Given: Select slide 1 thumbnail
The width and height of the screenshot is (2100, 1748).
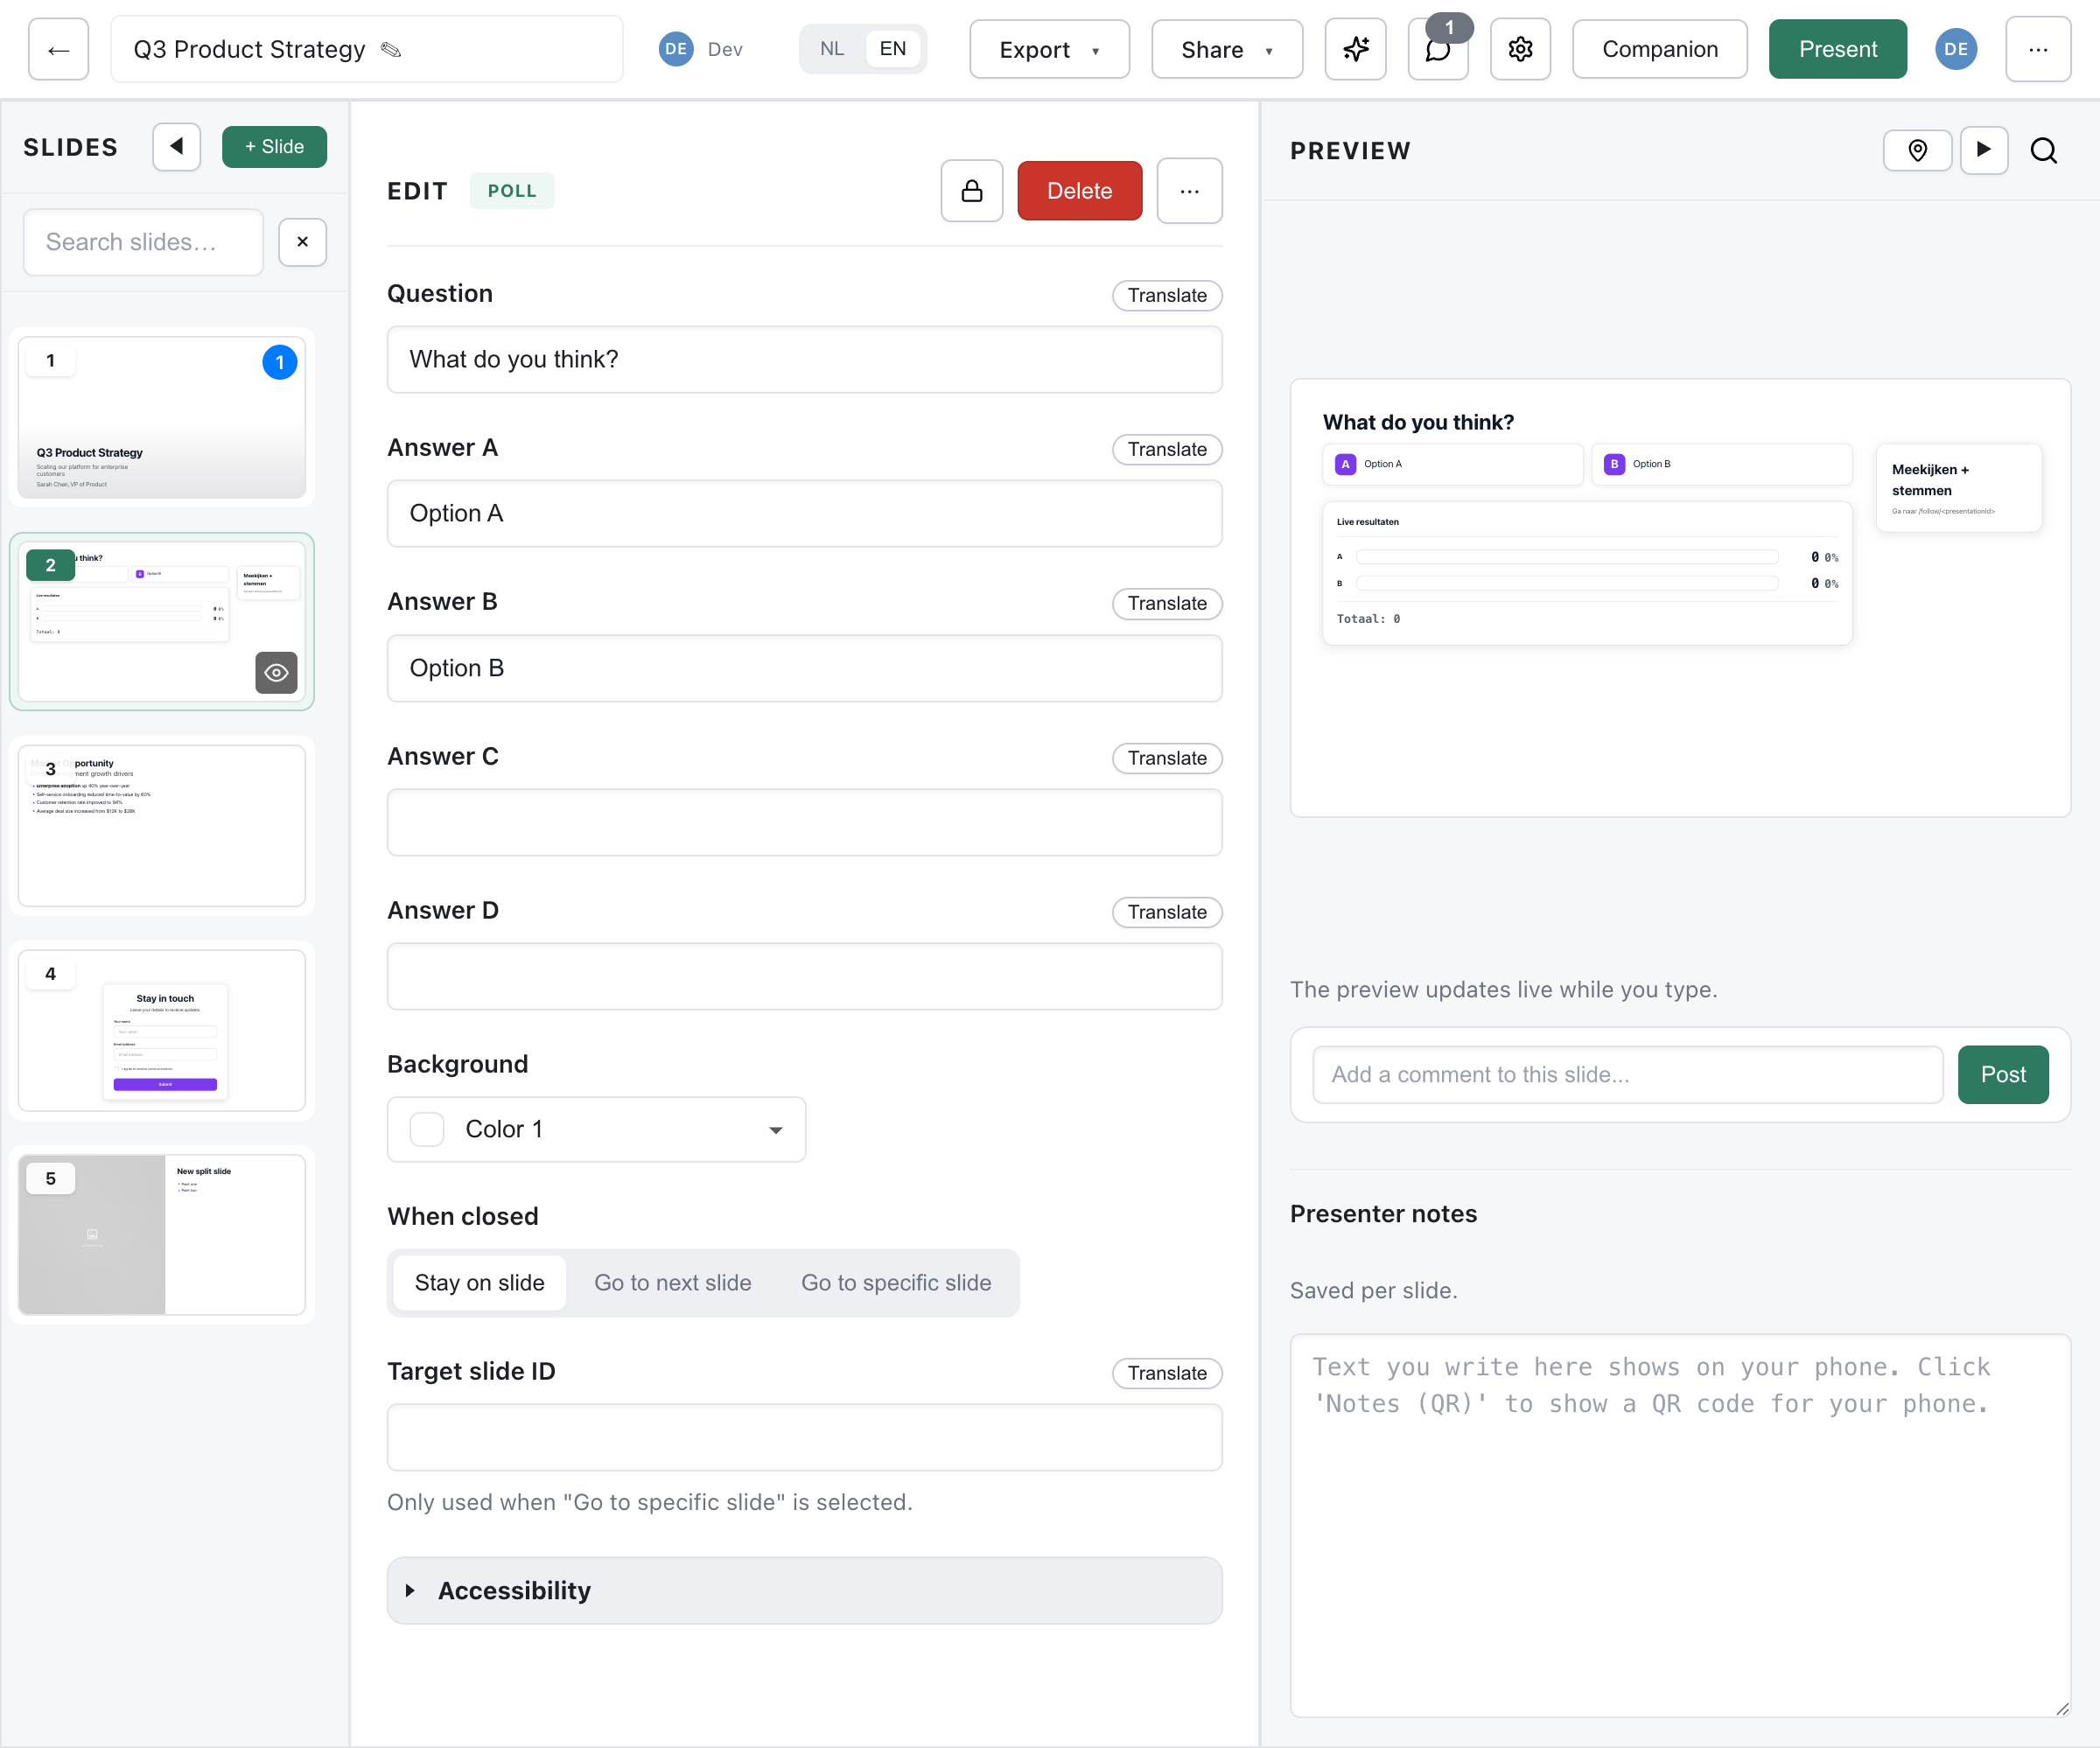Looking at the screenshot, I should [x=162, y=417].
